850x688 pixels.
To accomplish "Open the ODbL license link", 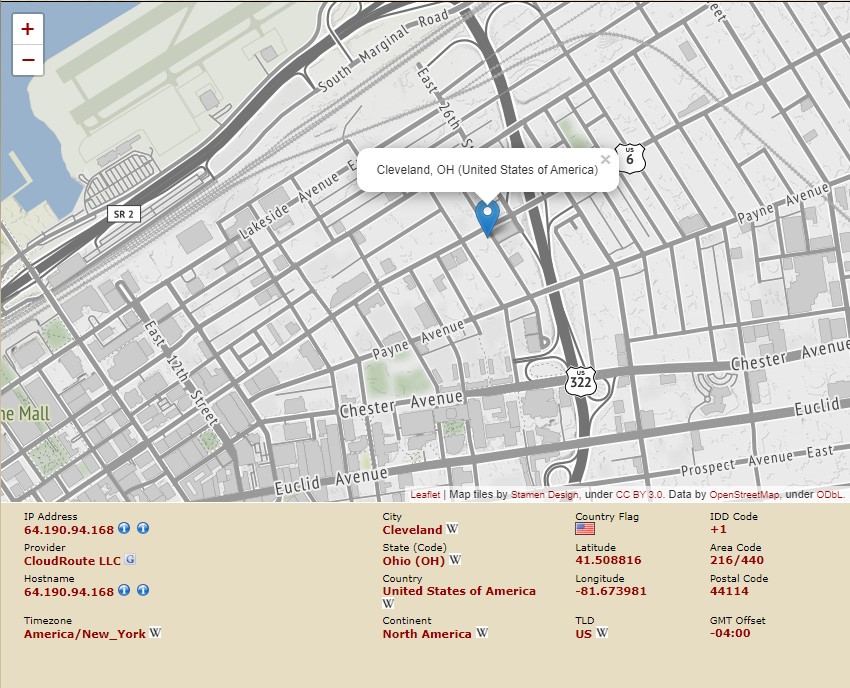I will (829, 495).
